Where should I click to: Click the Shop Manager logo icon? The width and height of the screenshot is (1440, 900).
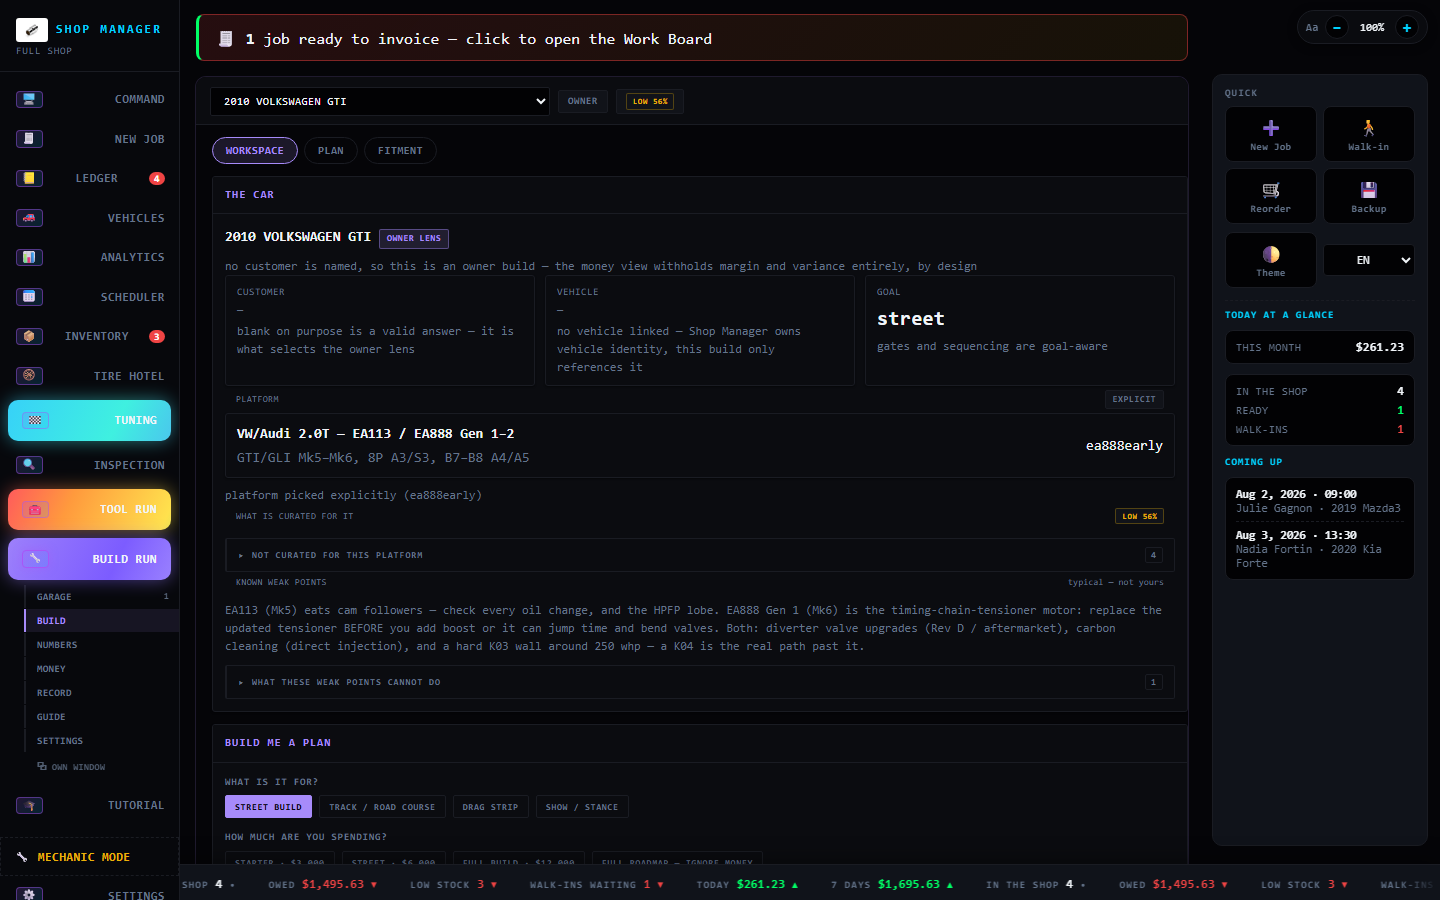point(32,29)
